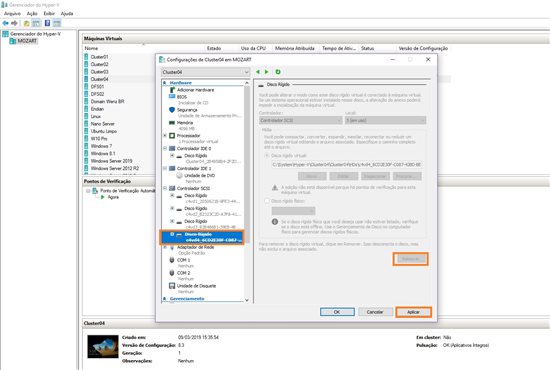Click the Forward arrow in main toolbar
The height and width of the screenshot is (370, 550).
pyautogui.click(x=14, y=23)
